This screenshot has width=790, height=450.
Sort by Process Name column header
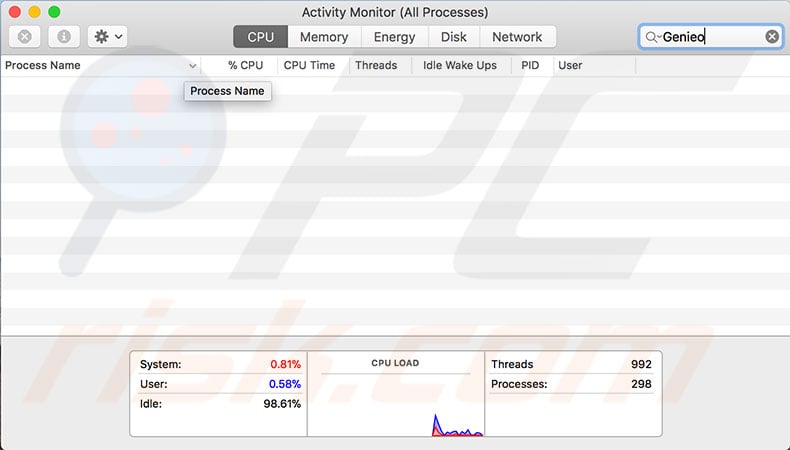coord(100,66)
